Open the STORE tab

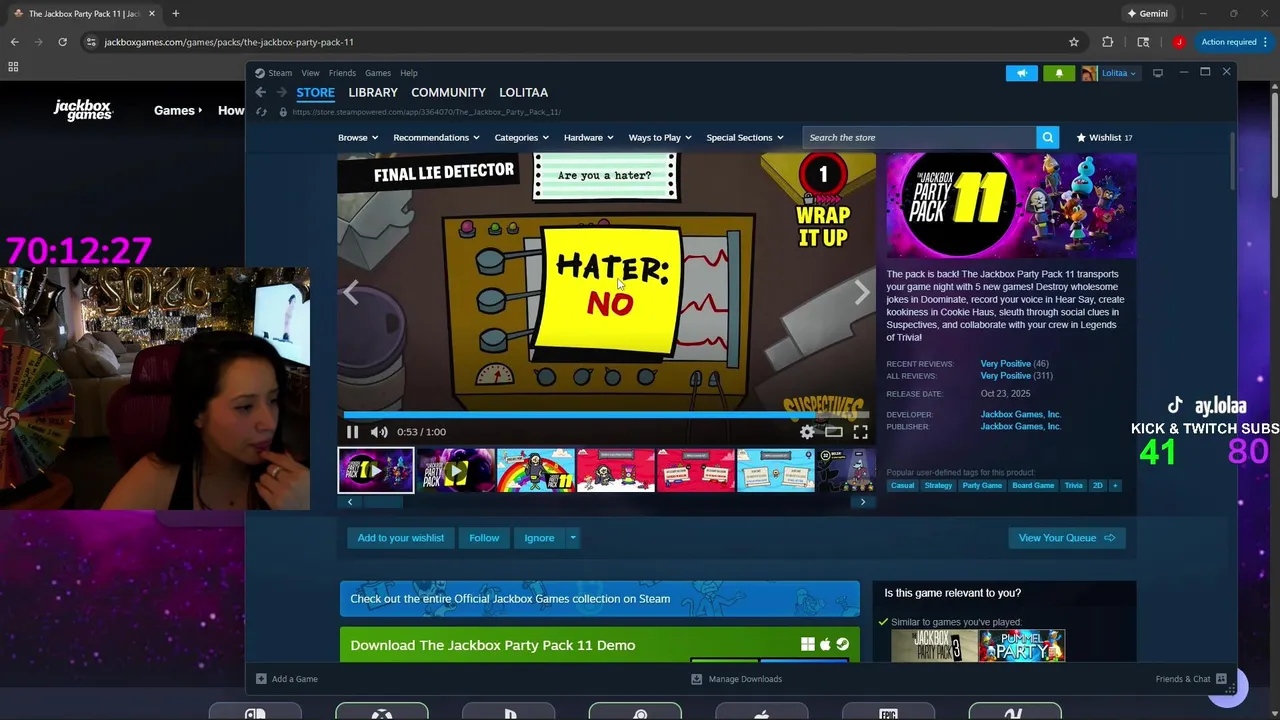(x=315, y=92)
